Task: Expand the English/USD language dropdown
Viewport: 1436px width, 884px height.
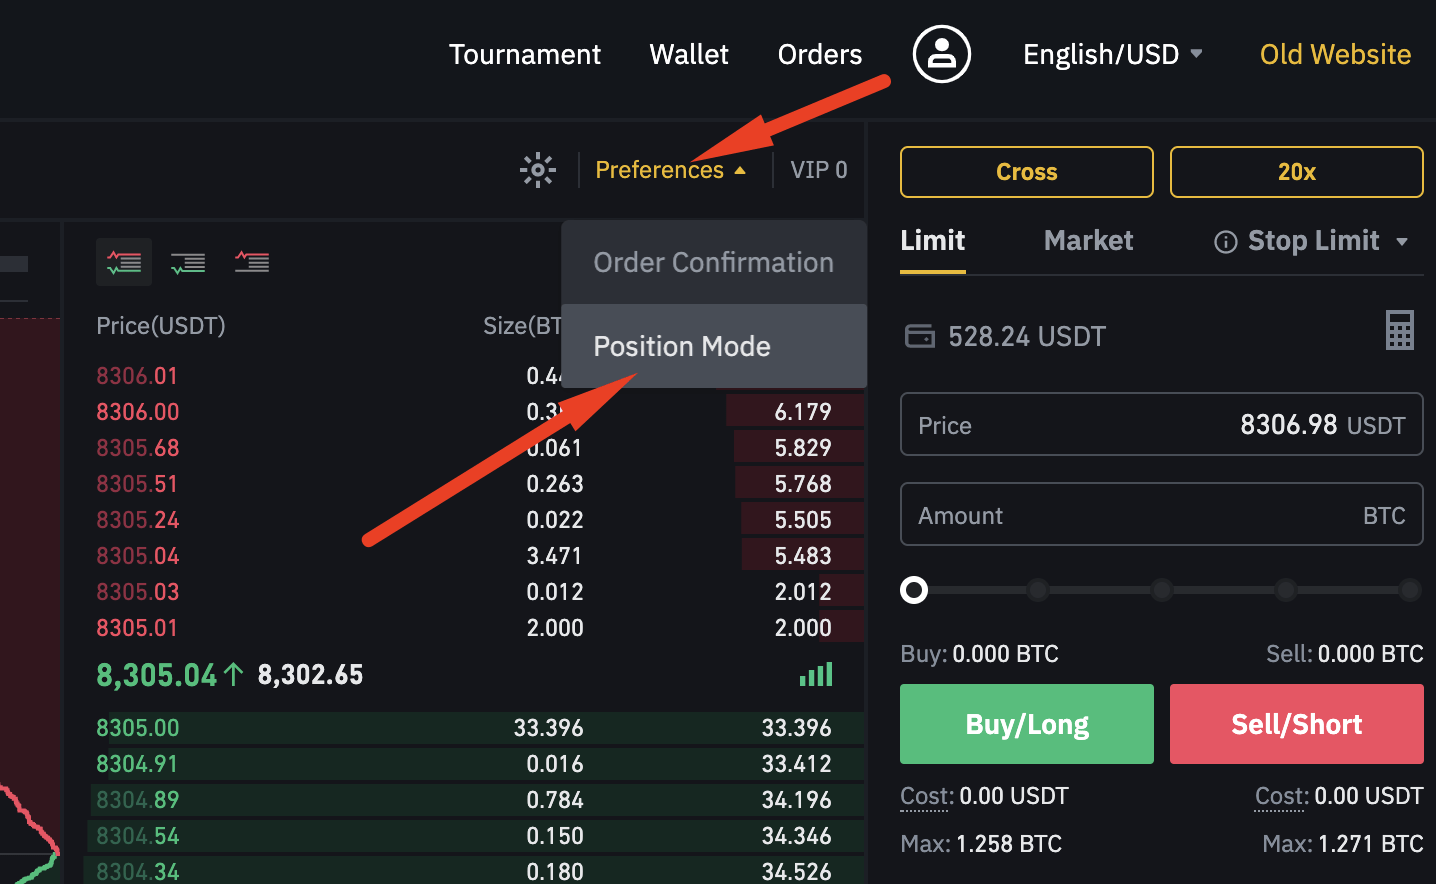Action: point(1112,54)
